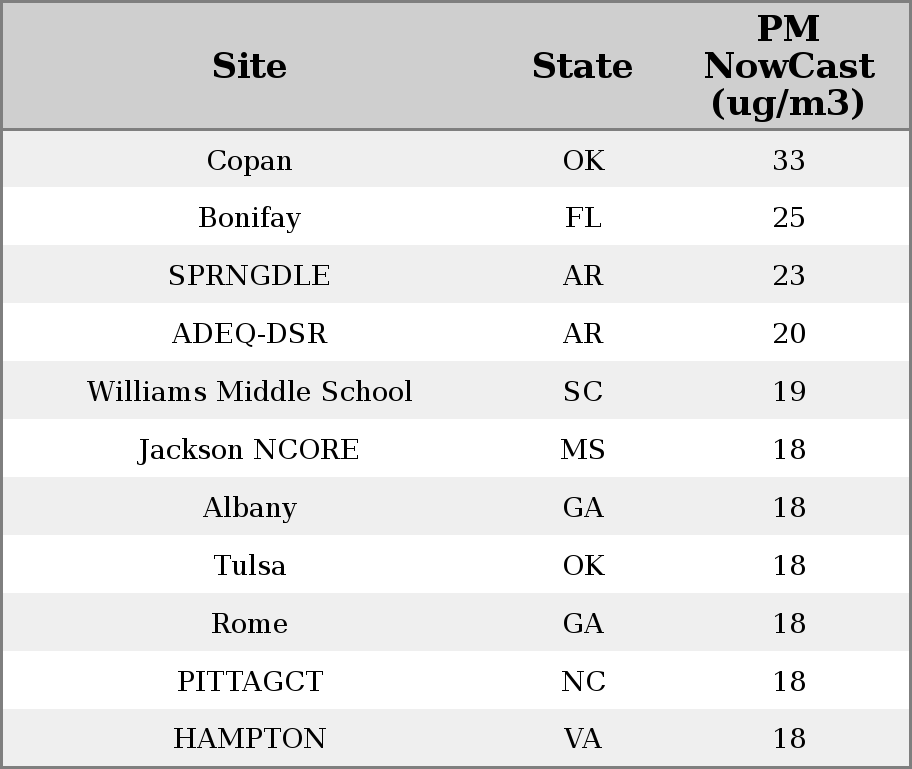Viewport: 912px width, 769px height.
Task: Select the FL state cell
Action: [x=583, y=218]
